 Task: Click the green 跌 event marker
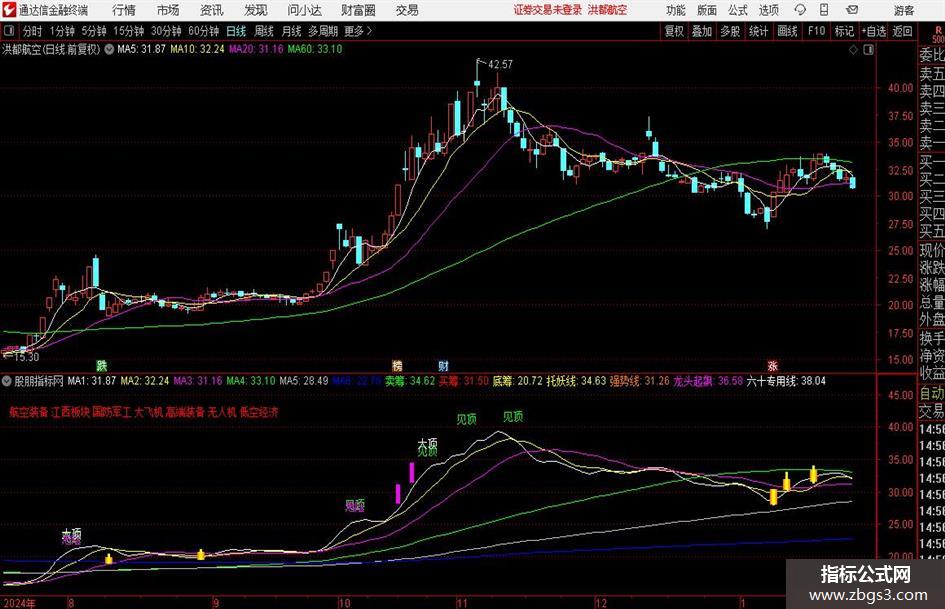102,366
